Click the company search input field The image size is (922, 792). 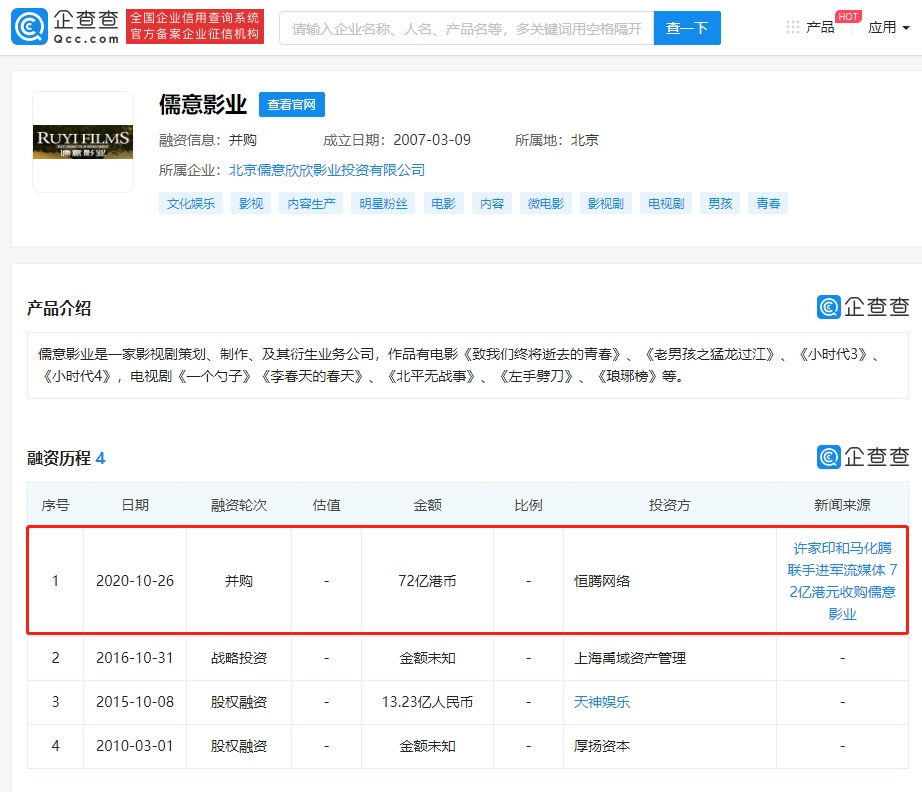point(466,28)
